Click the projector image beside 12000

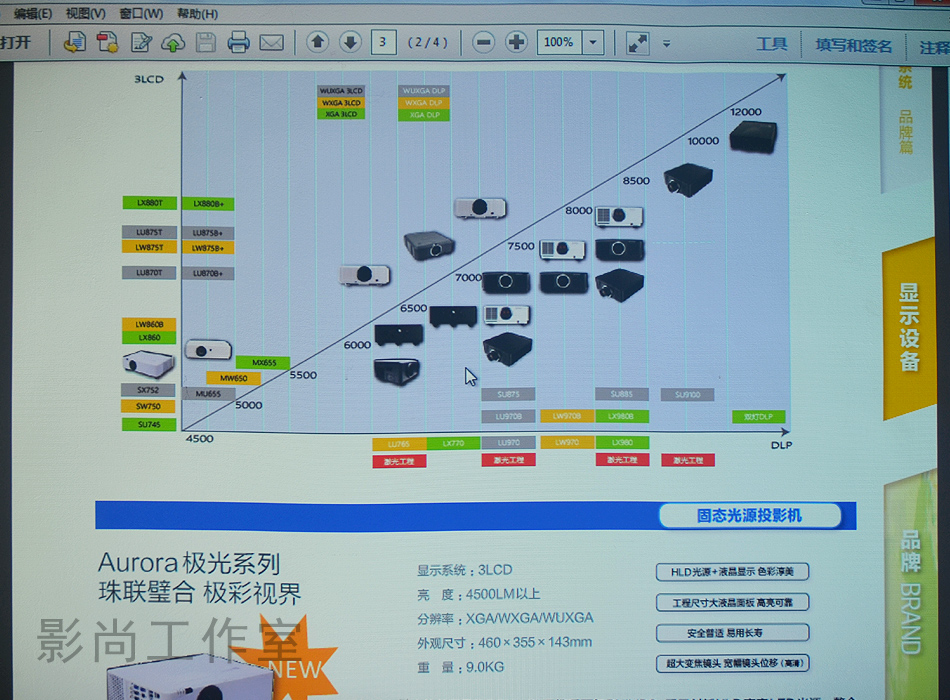pos(753,137)
